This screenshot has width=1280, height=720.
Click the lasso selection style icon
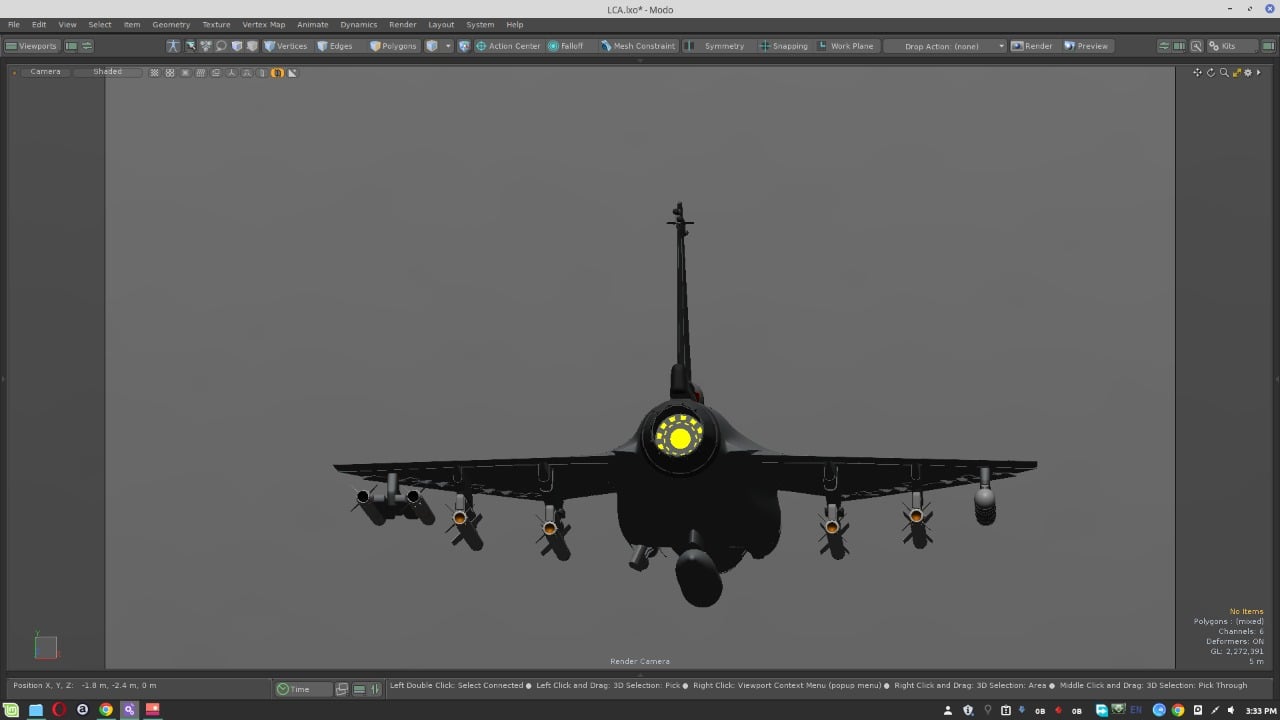point(221,46)
